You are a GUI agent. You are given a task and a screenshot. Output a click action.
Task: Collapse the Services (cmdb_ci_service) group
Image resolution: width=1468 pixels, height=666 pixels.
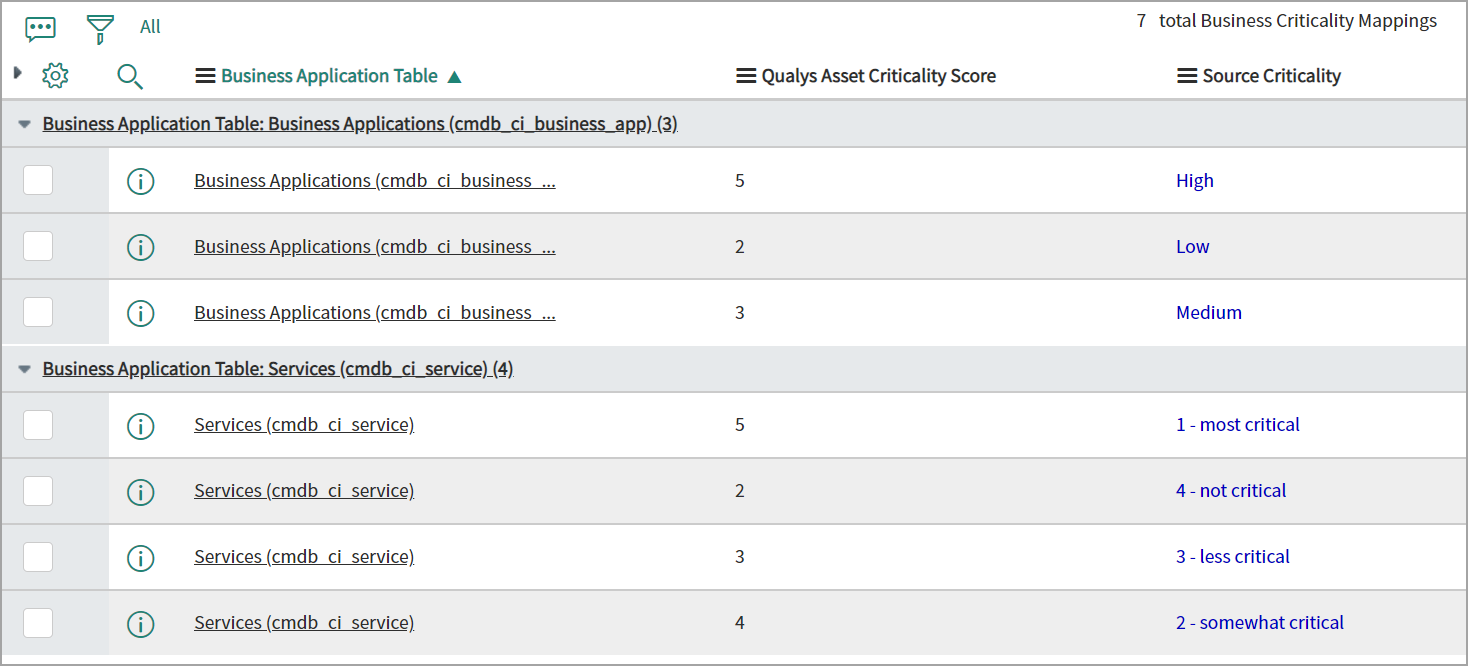coord(24,368)
